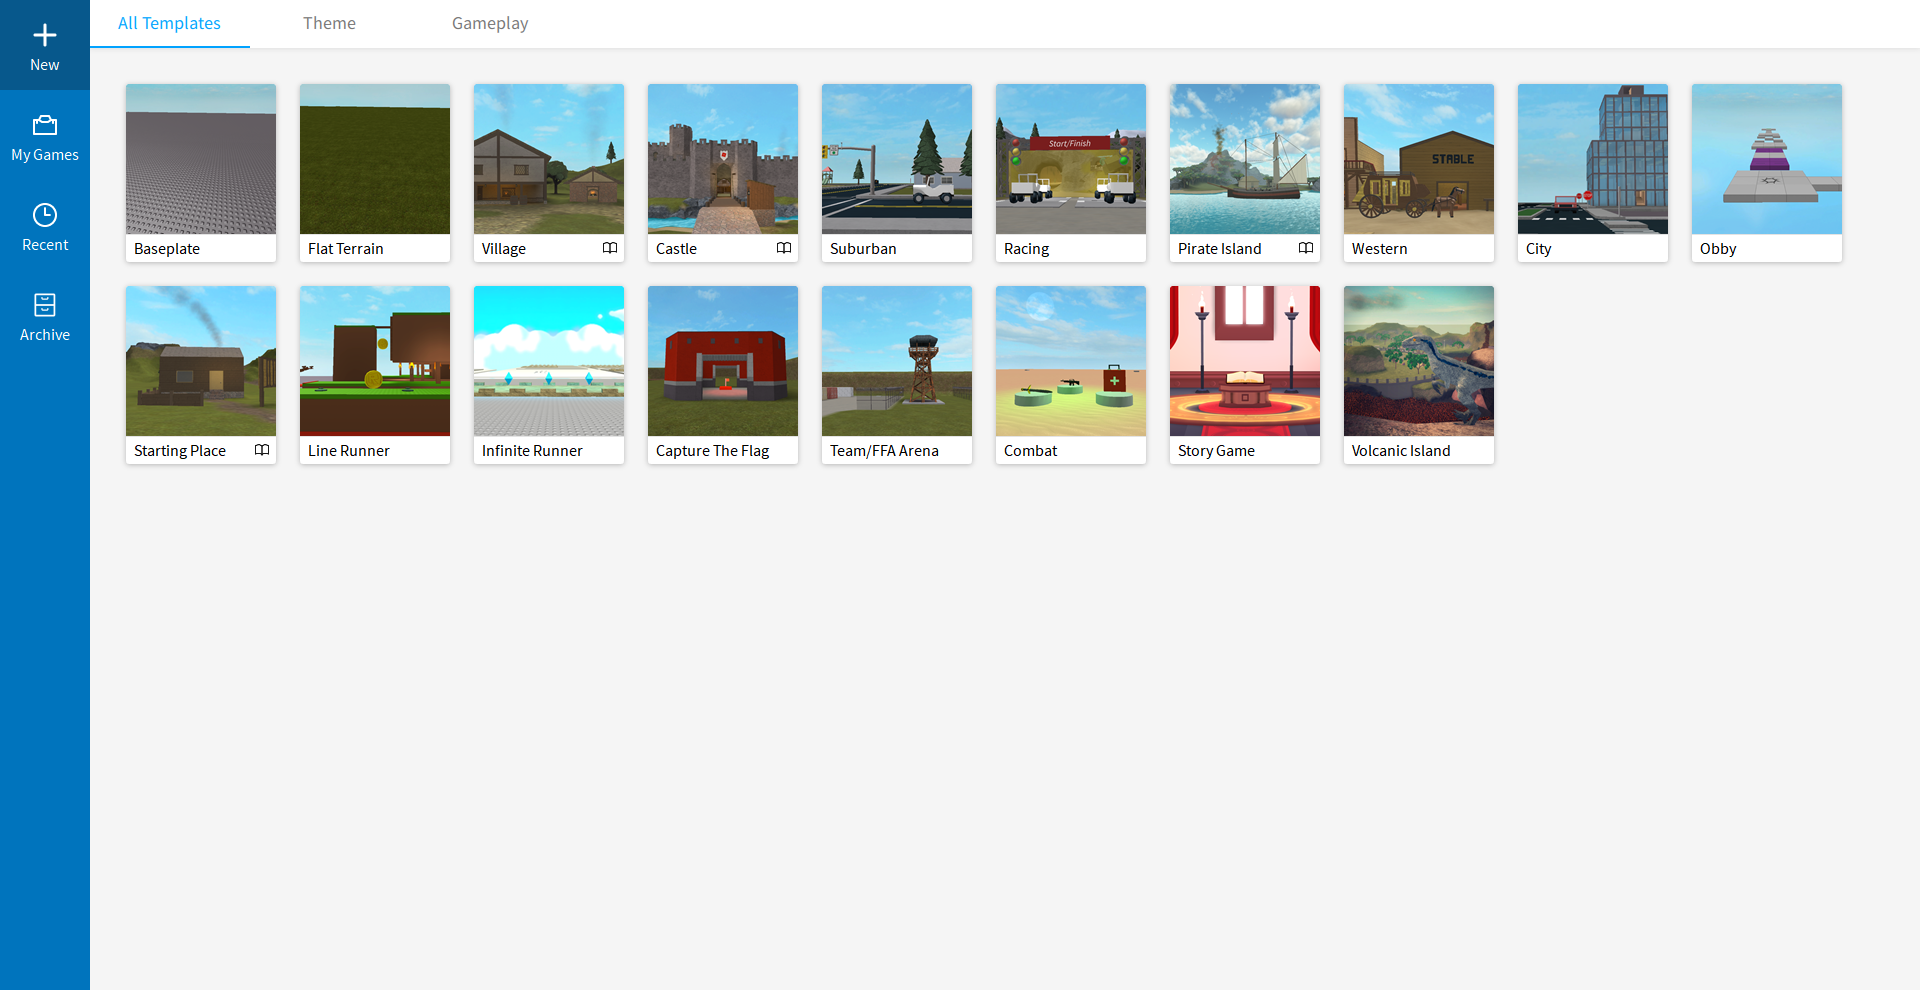Open the Racing template

click(1071, 159)
